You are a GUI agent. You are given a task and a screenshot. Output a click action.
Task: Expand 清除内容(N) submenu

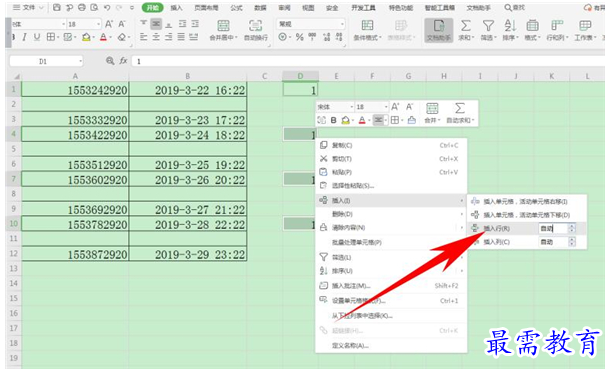click(x=391, y=228)
